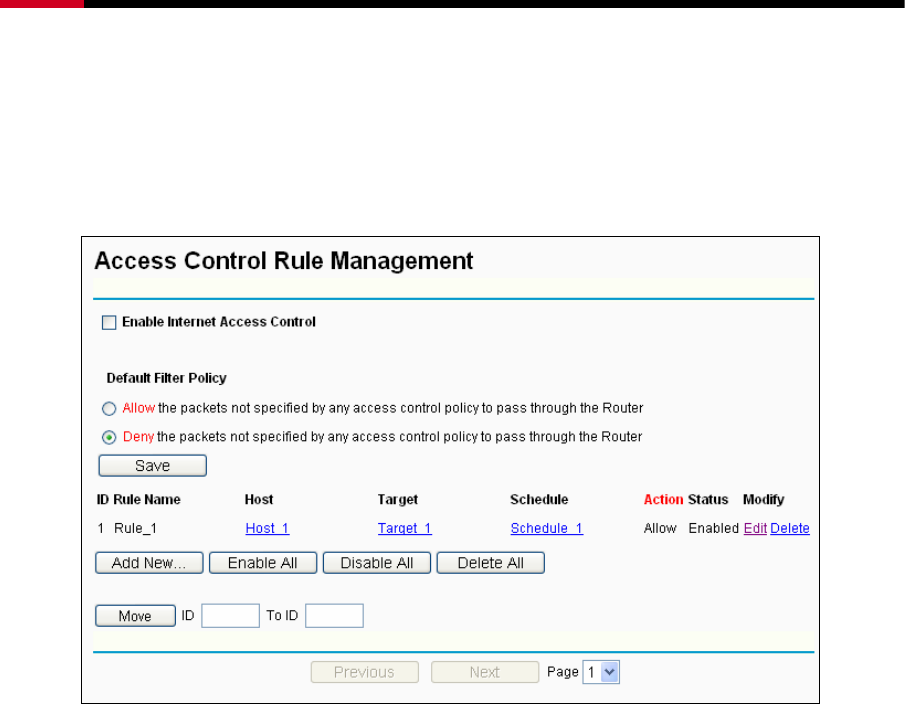The height and width of the screenshot is (704, 905).
Task: Click the Rule_1 name text
Action: 135,528
